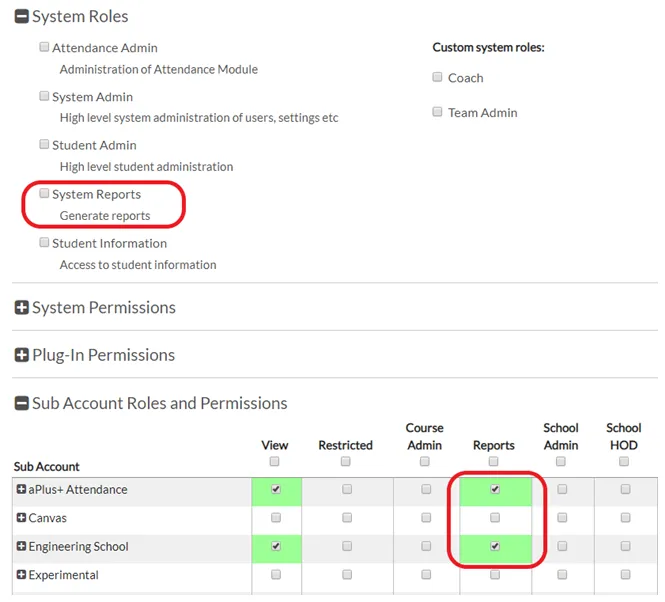Click the Sub Account column header

47,467
